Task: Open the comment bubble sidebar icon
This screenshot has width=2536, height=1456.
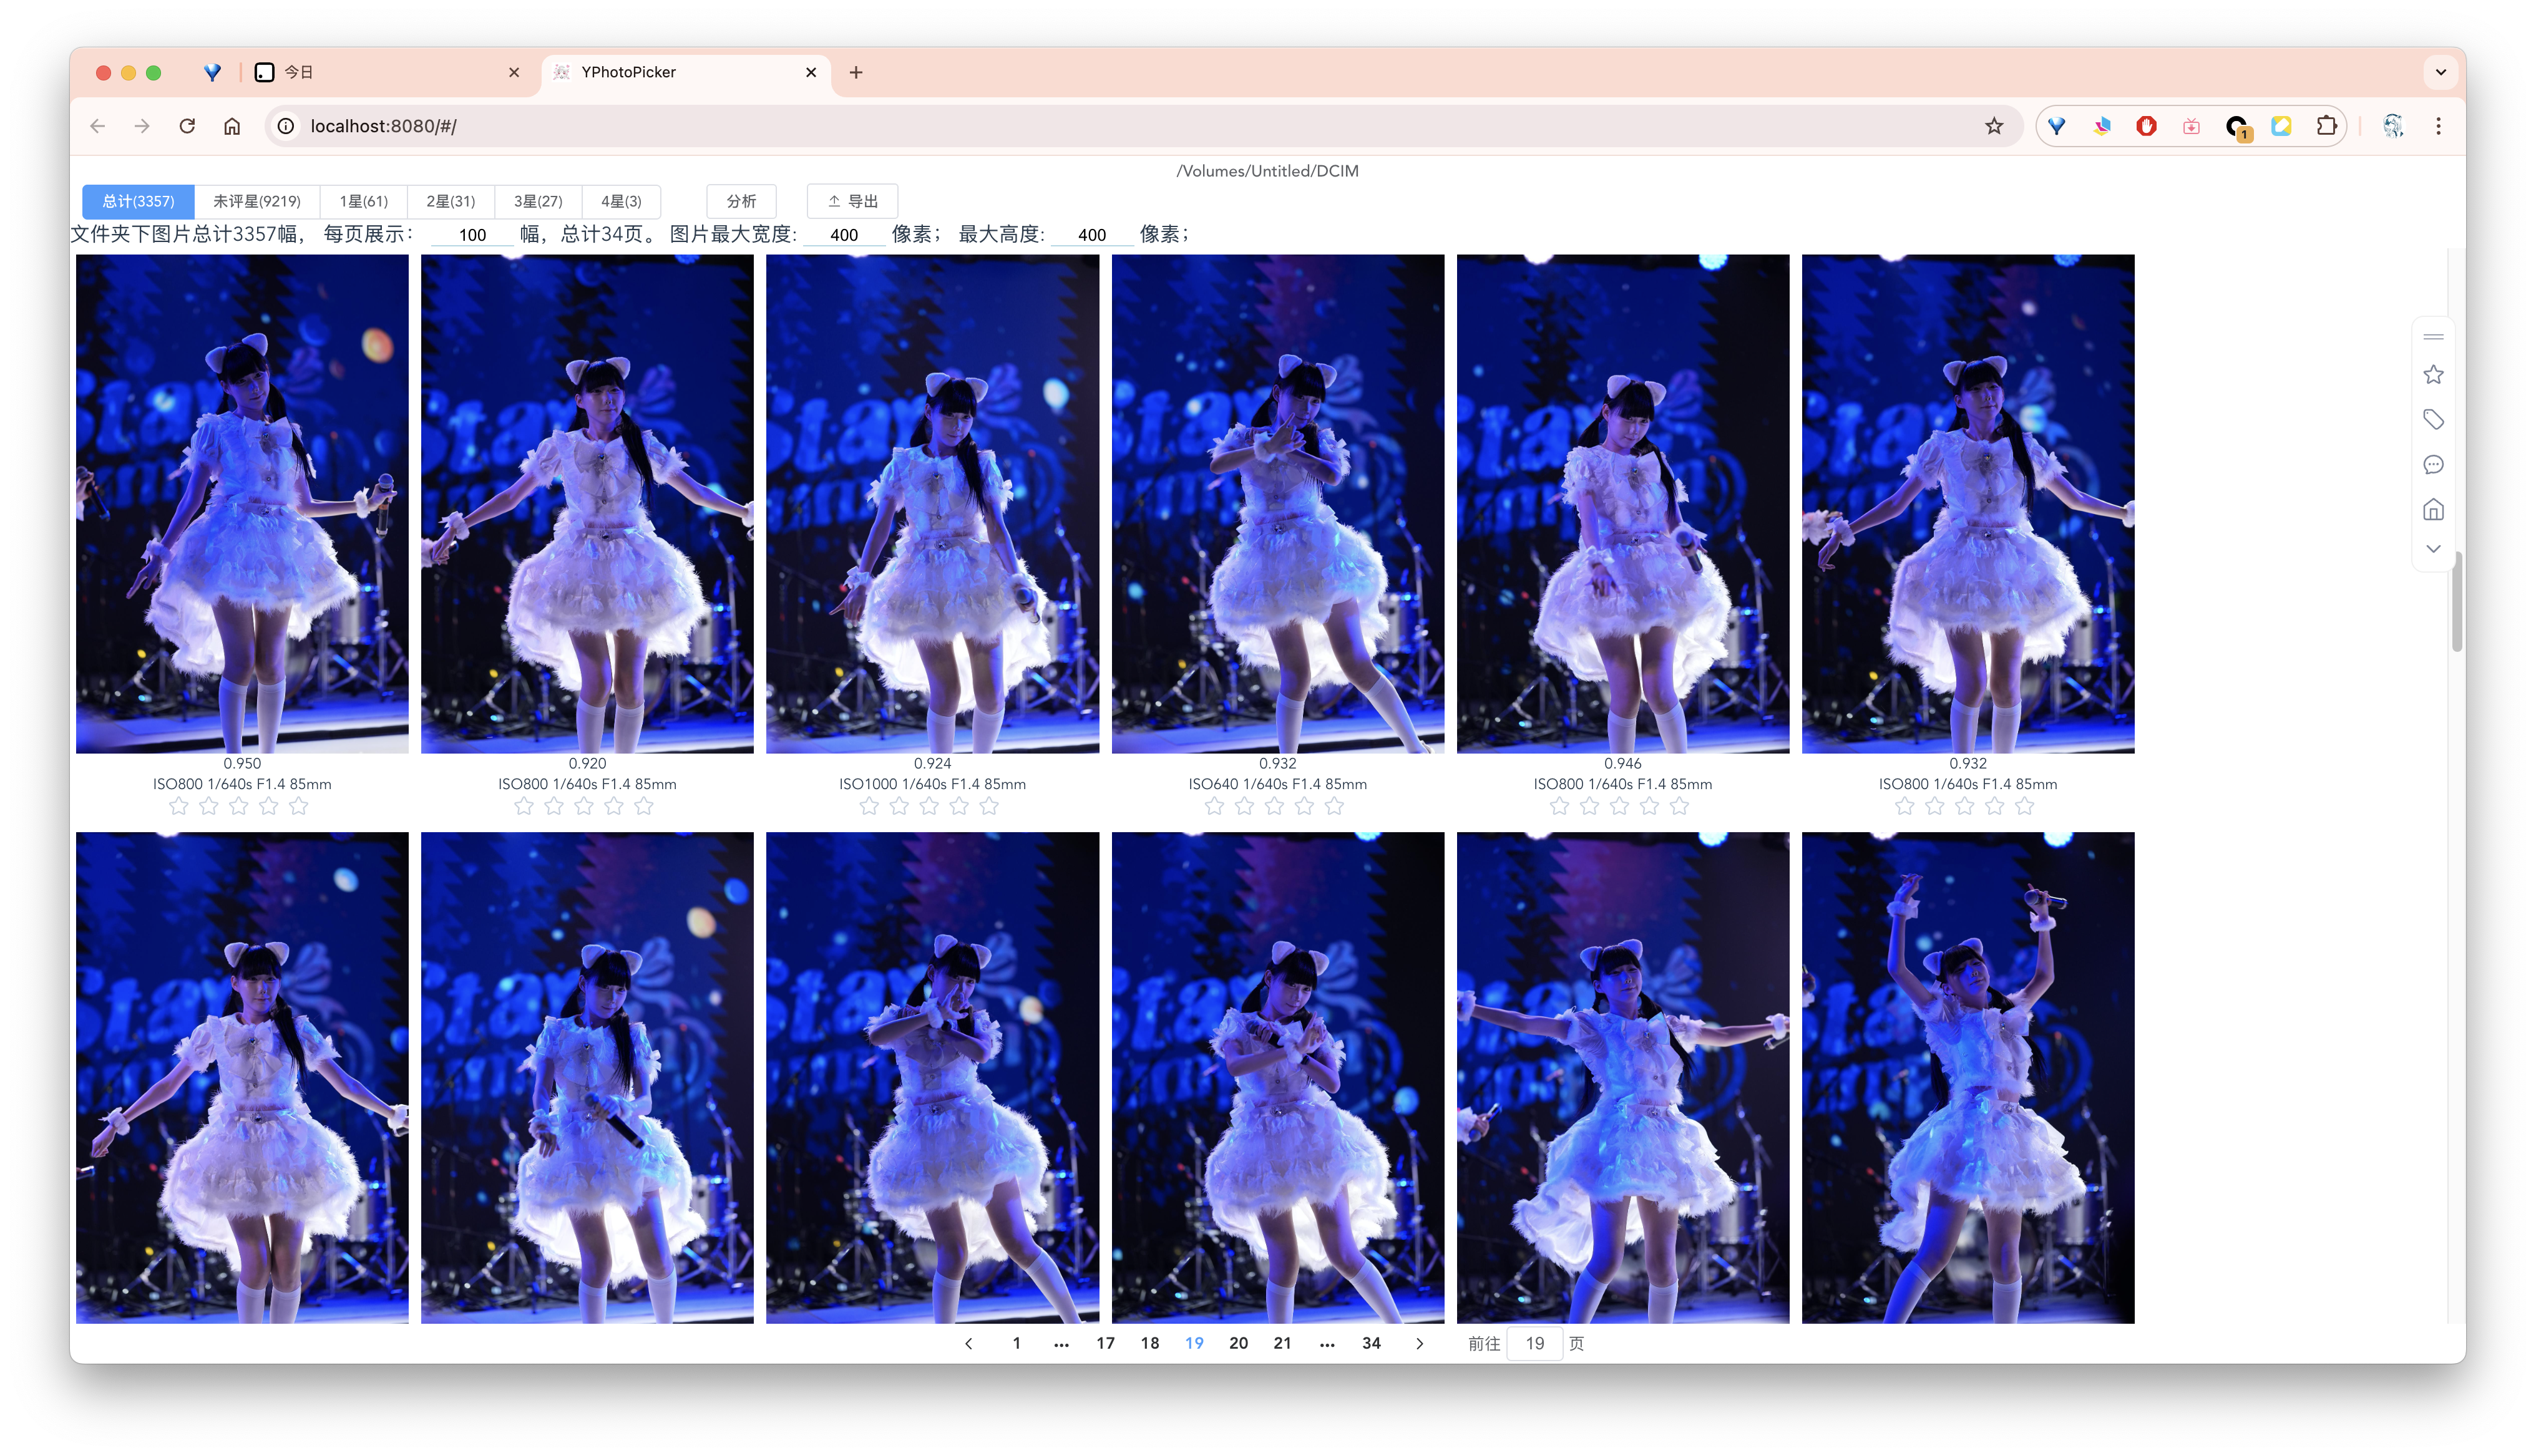Action: pyautogui.click(x=2433, y=465)
